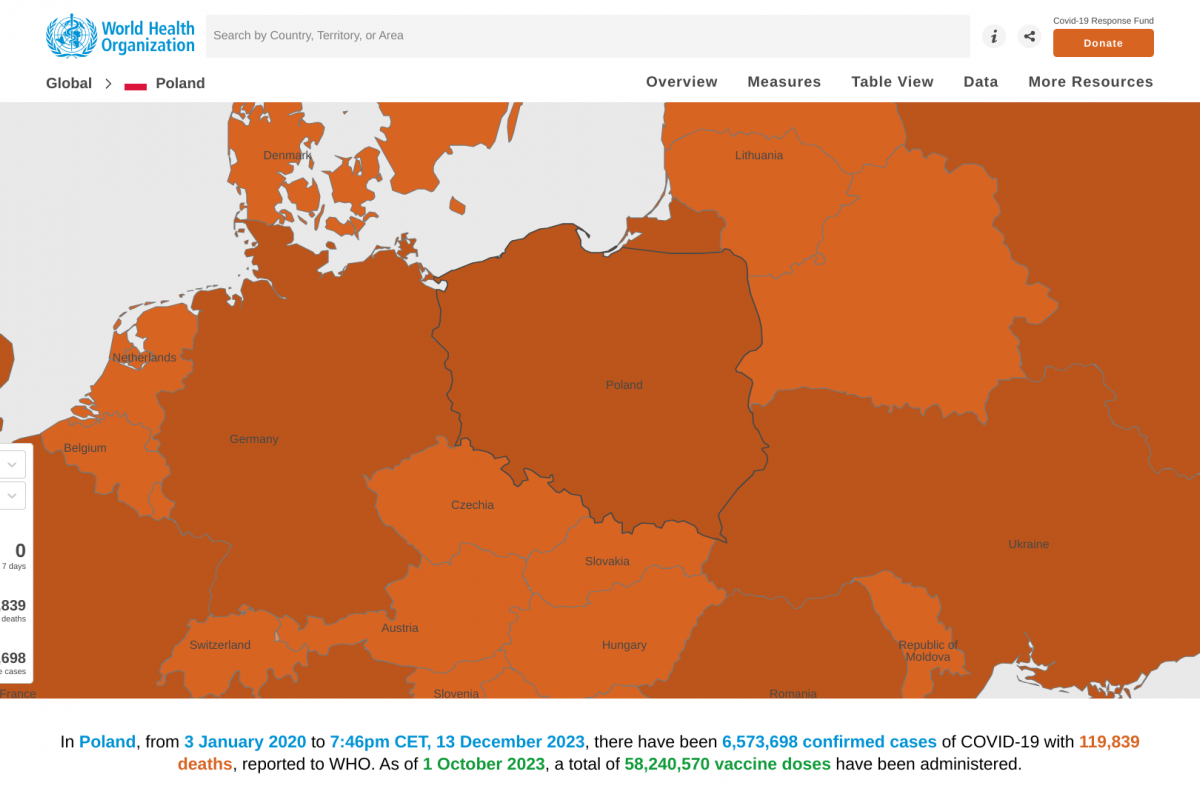This screenshot has width=1200, height=800.
Task: Go back to Global in breadcrumb
Action: point(69,84)
